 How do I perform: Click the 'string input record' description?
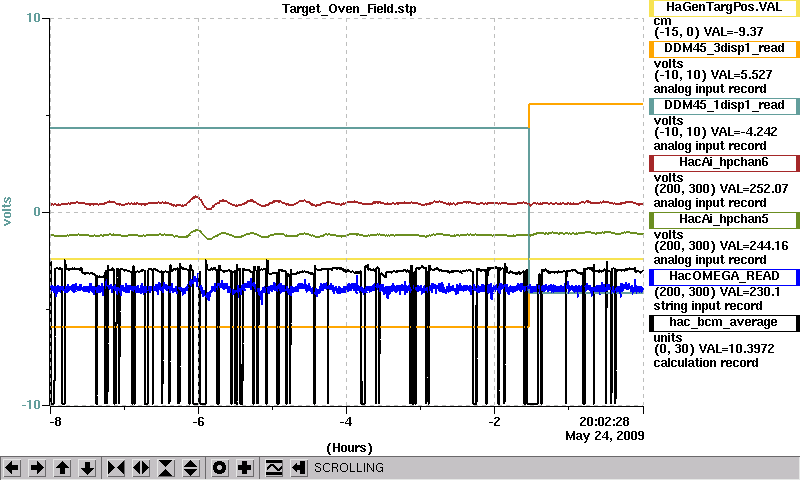[708, 306]
